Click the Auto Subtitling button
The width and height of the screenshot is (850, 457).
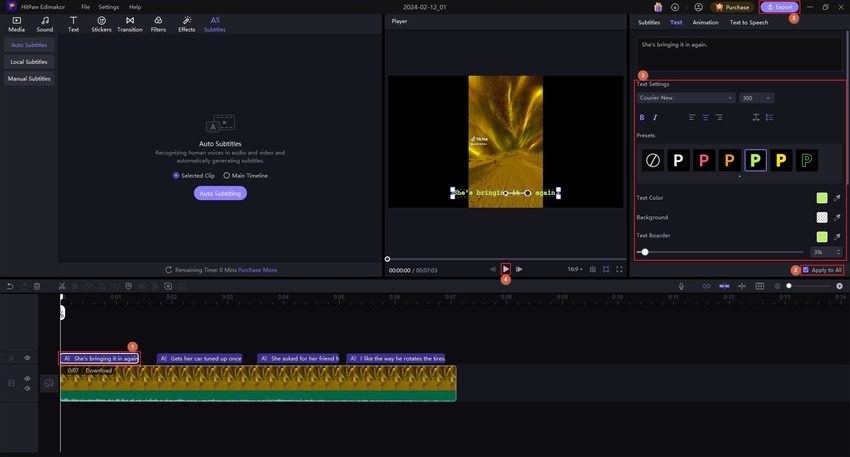point(220,193)
